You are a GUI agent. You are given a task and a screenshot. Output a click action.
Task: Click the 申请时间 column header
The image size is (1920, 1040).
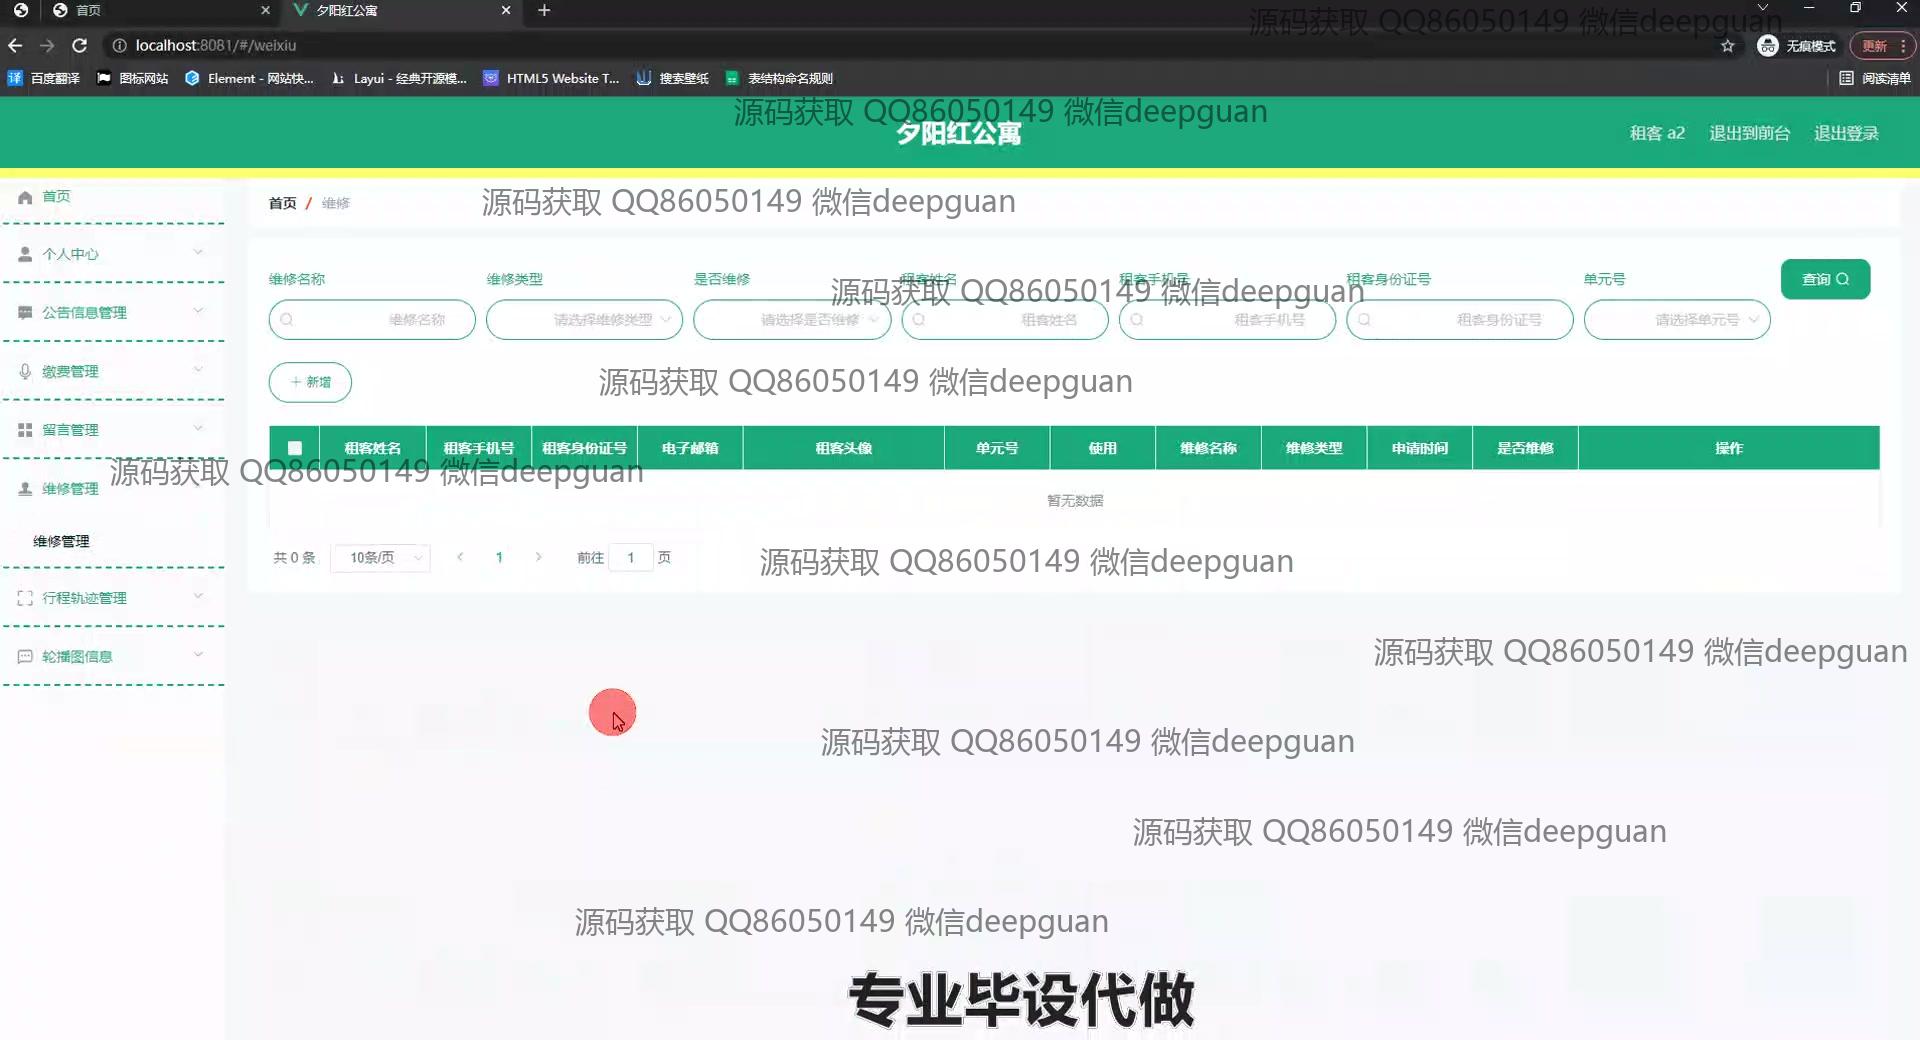click(x=1419, y=448)
